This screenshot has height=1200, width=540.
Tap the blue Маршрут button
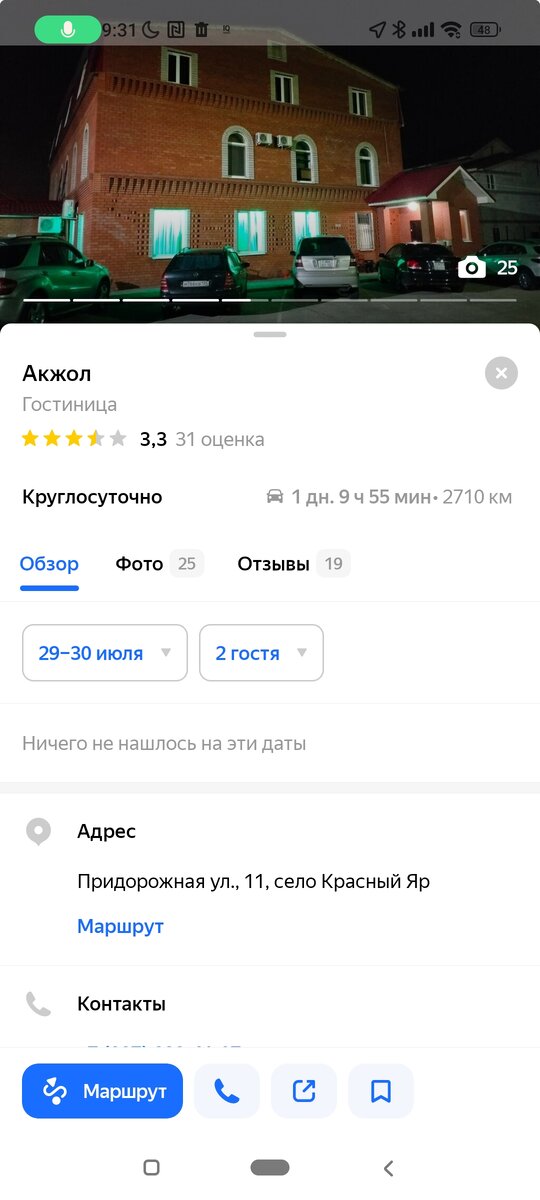tap(102, 1091)
